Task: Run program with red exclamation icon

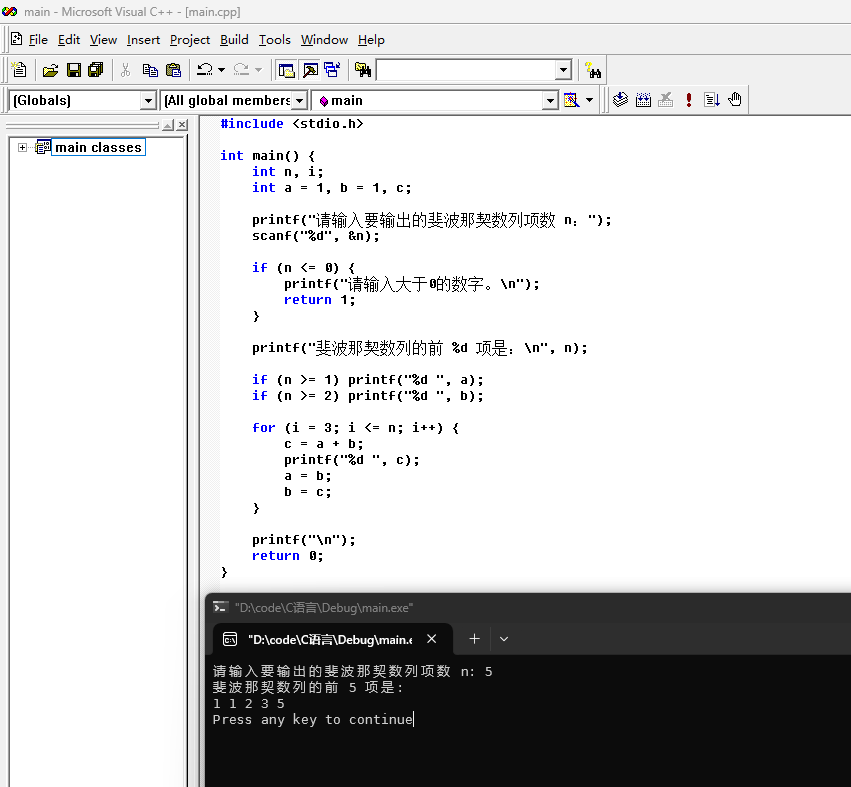Action: coord(689,100)
